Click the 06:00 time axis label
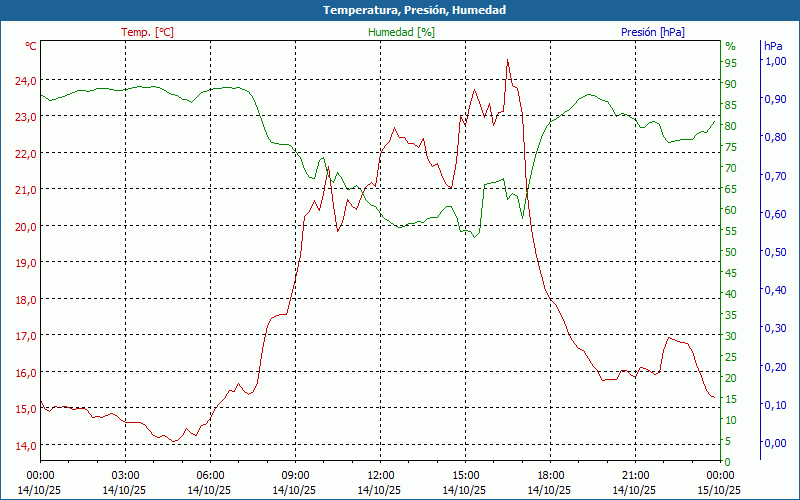 click(x=210, y=475)
